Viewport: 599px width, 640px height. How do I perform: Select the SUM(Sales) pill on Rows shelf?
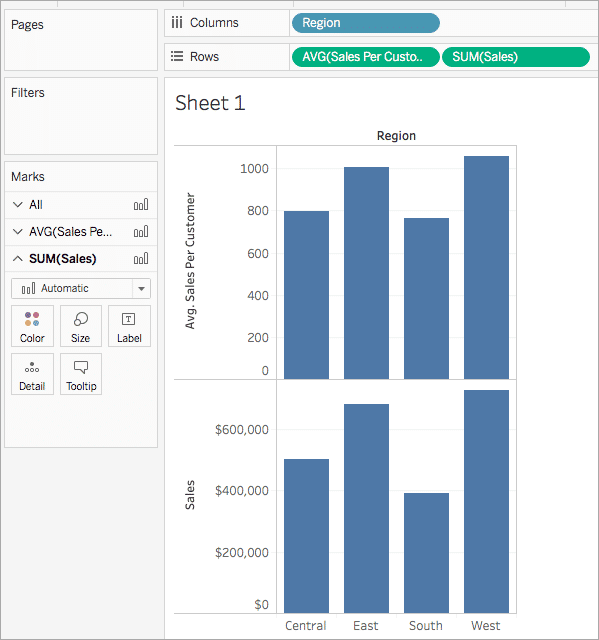tap(516, 57)
